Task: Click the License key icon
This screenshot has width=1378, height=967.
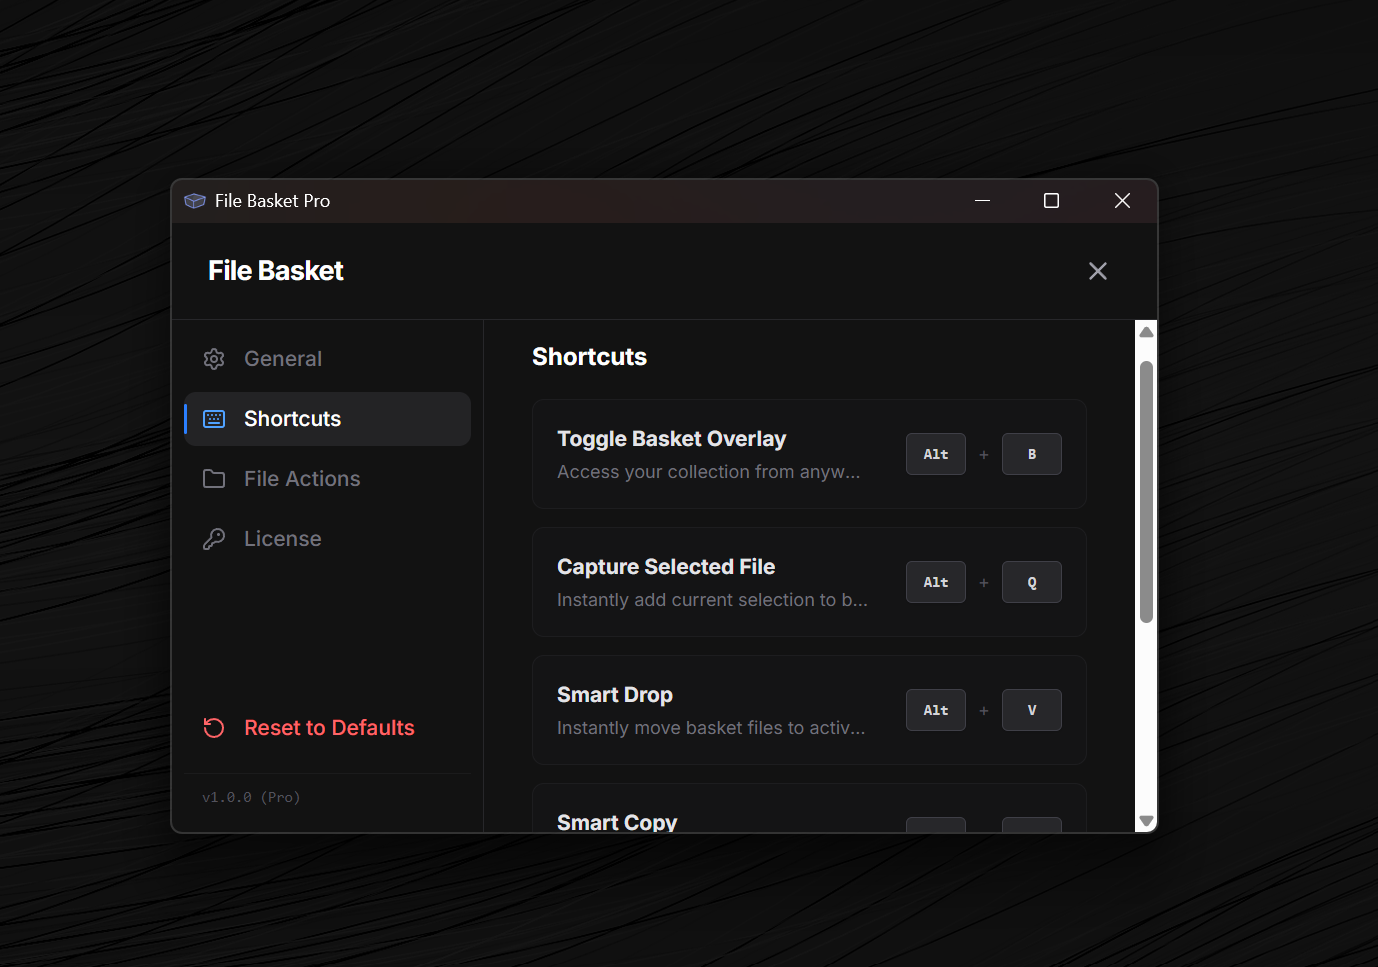Action: (x=214, y=539)
